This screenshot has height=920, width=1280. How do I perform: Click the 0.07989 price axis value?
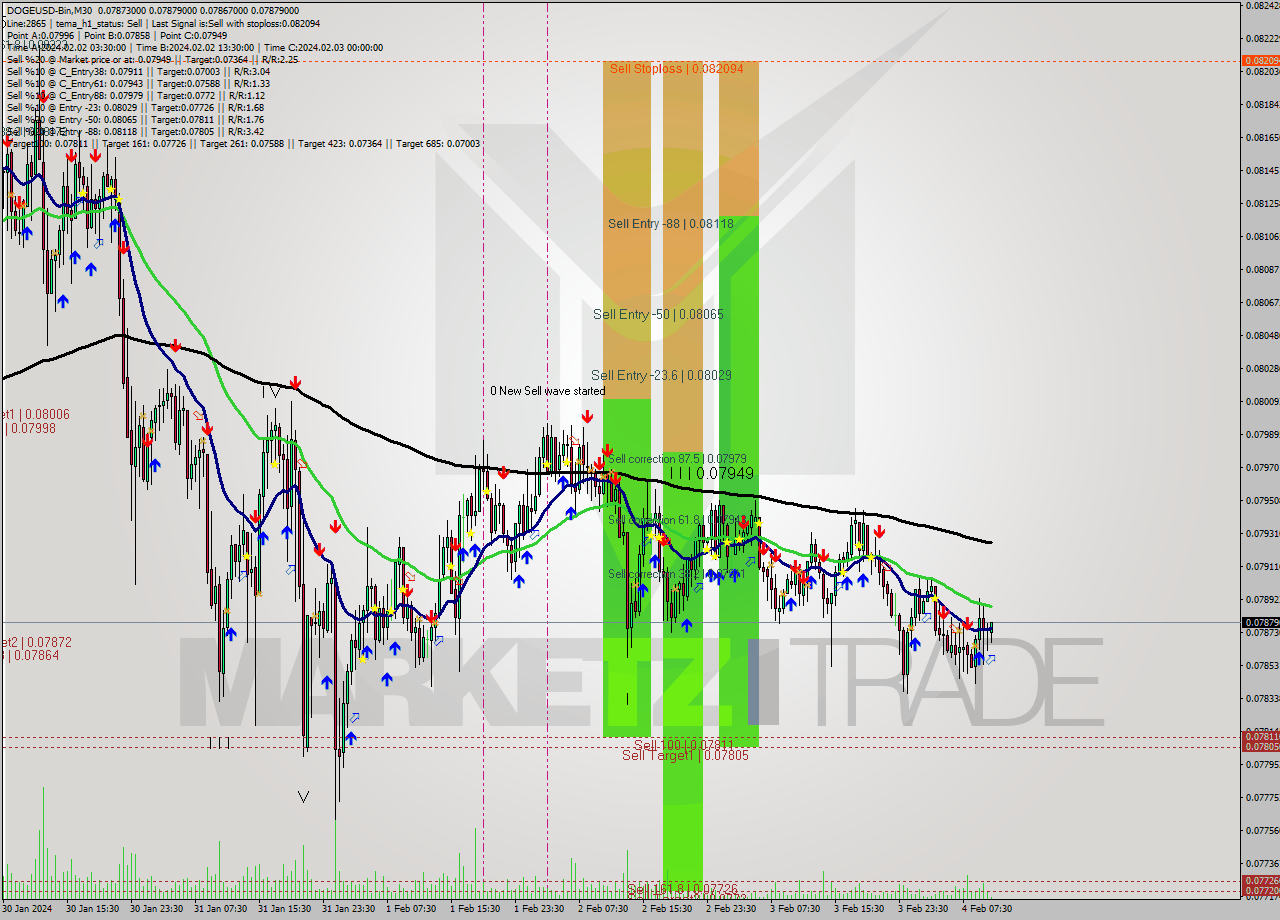coord(1262,434)
